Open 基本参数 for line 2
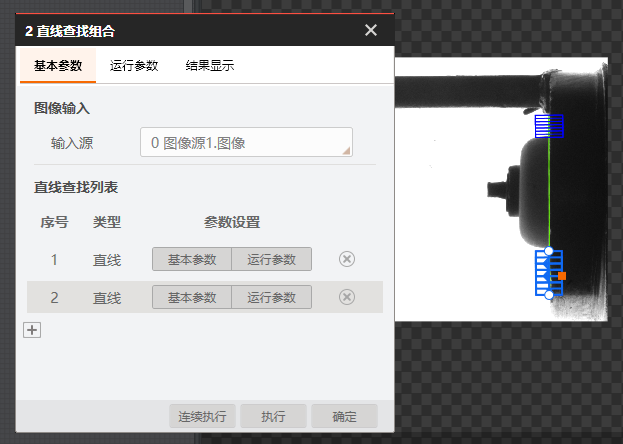 192,297
